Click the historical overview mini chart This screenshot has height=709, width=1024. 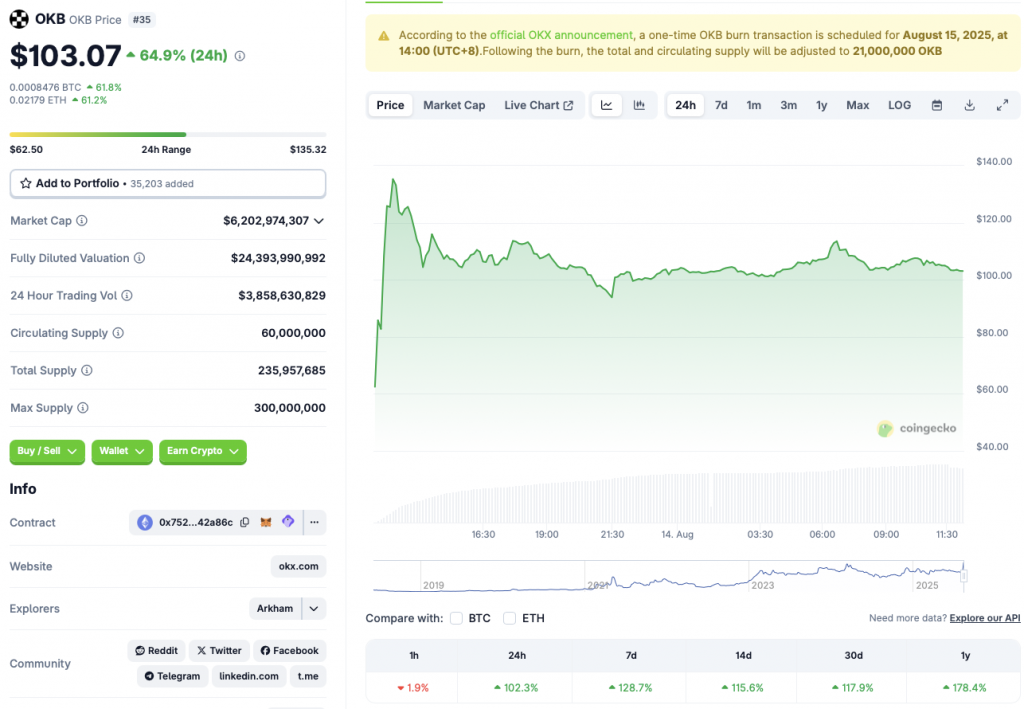pyautogui.click(x=668, y=576)
